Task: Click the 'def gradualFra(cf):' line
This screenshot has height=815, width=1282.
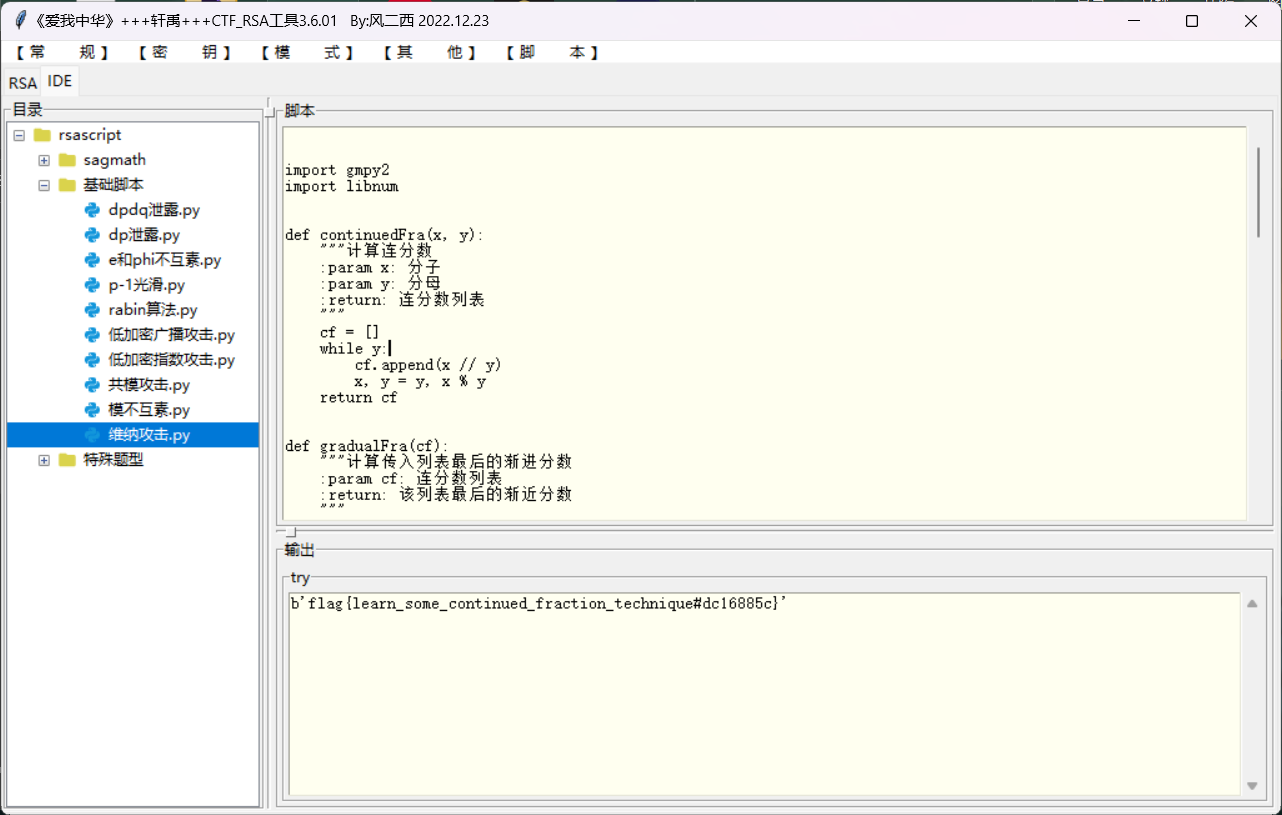Action: (x=367, y=446)
